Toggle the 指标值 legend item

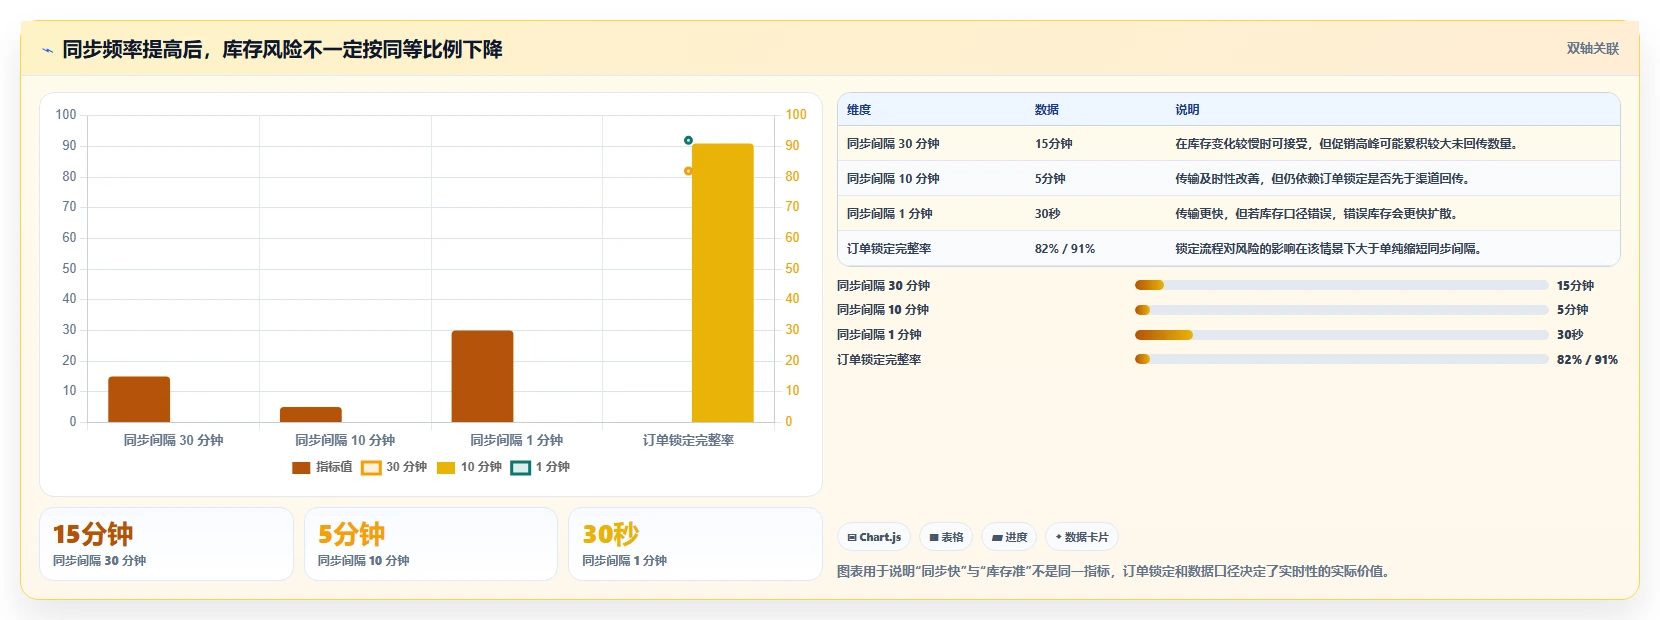coord(322,467)
